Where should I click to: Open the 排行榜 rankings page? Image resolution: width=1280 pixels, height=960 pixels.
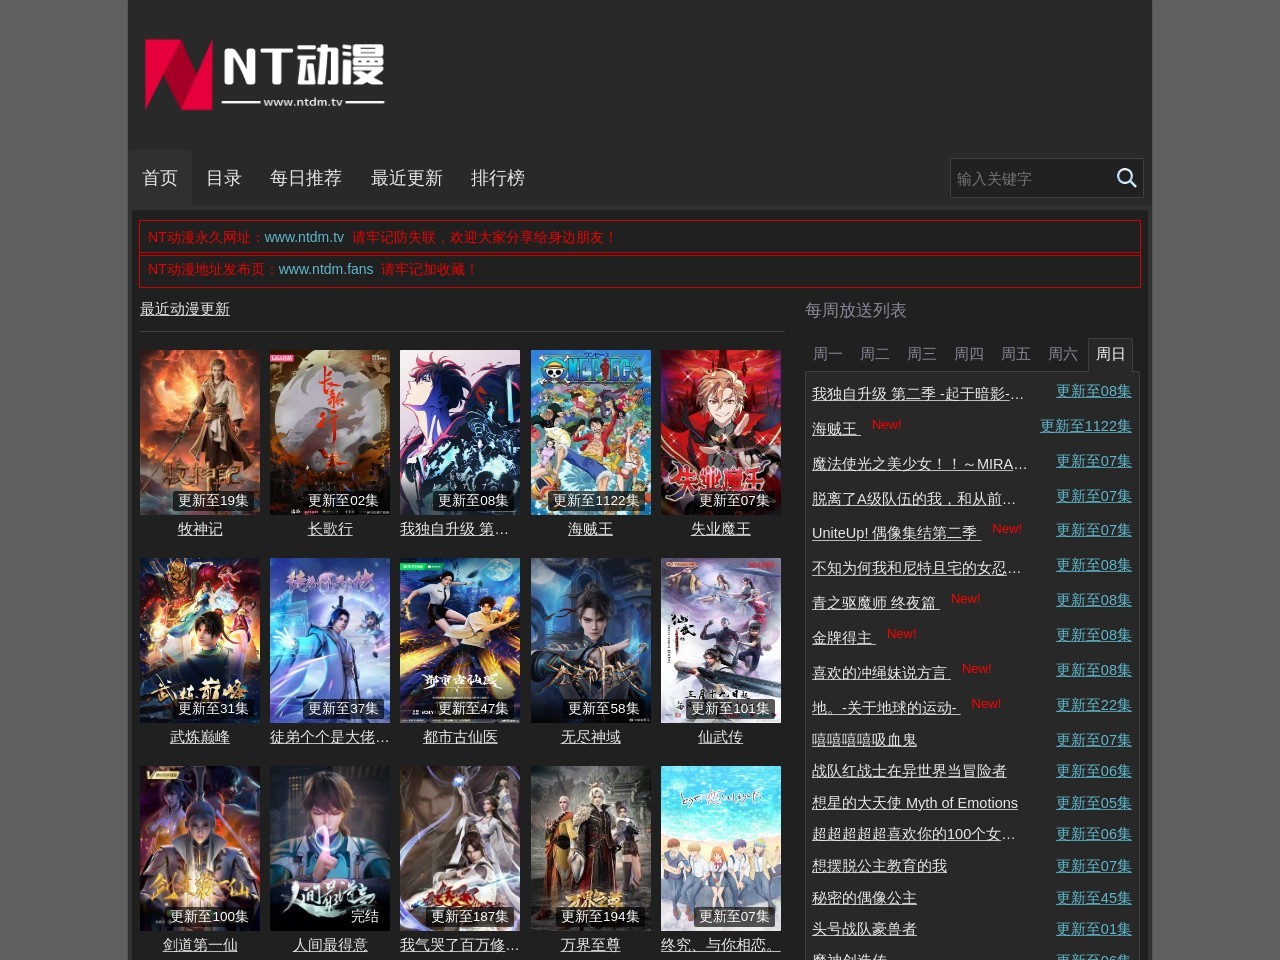498,178
